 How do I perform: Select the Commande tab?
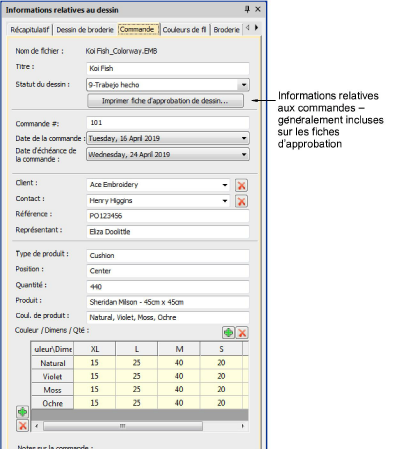pyautogui.click(x=137, y=29)
